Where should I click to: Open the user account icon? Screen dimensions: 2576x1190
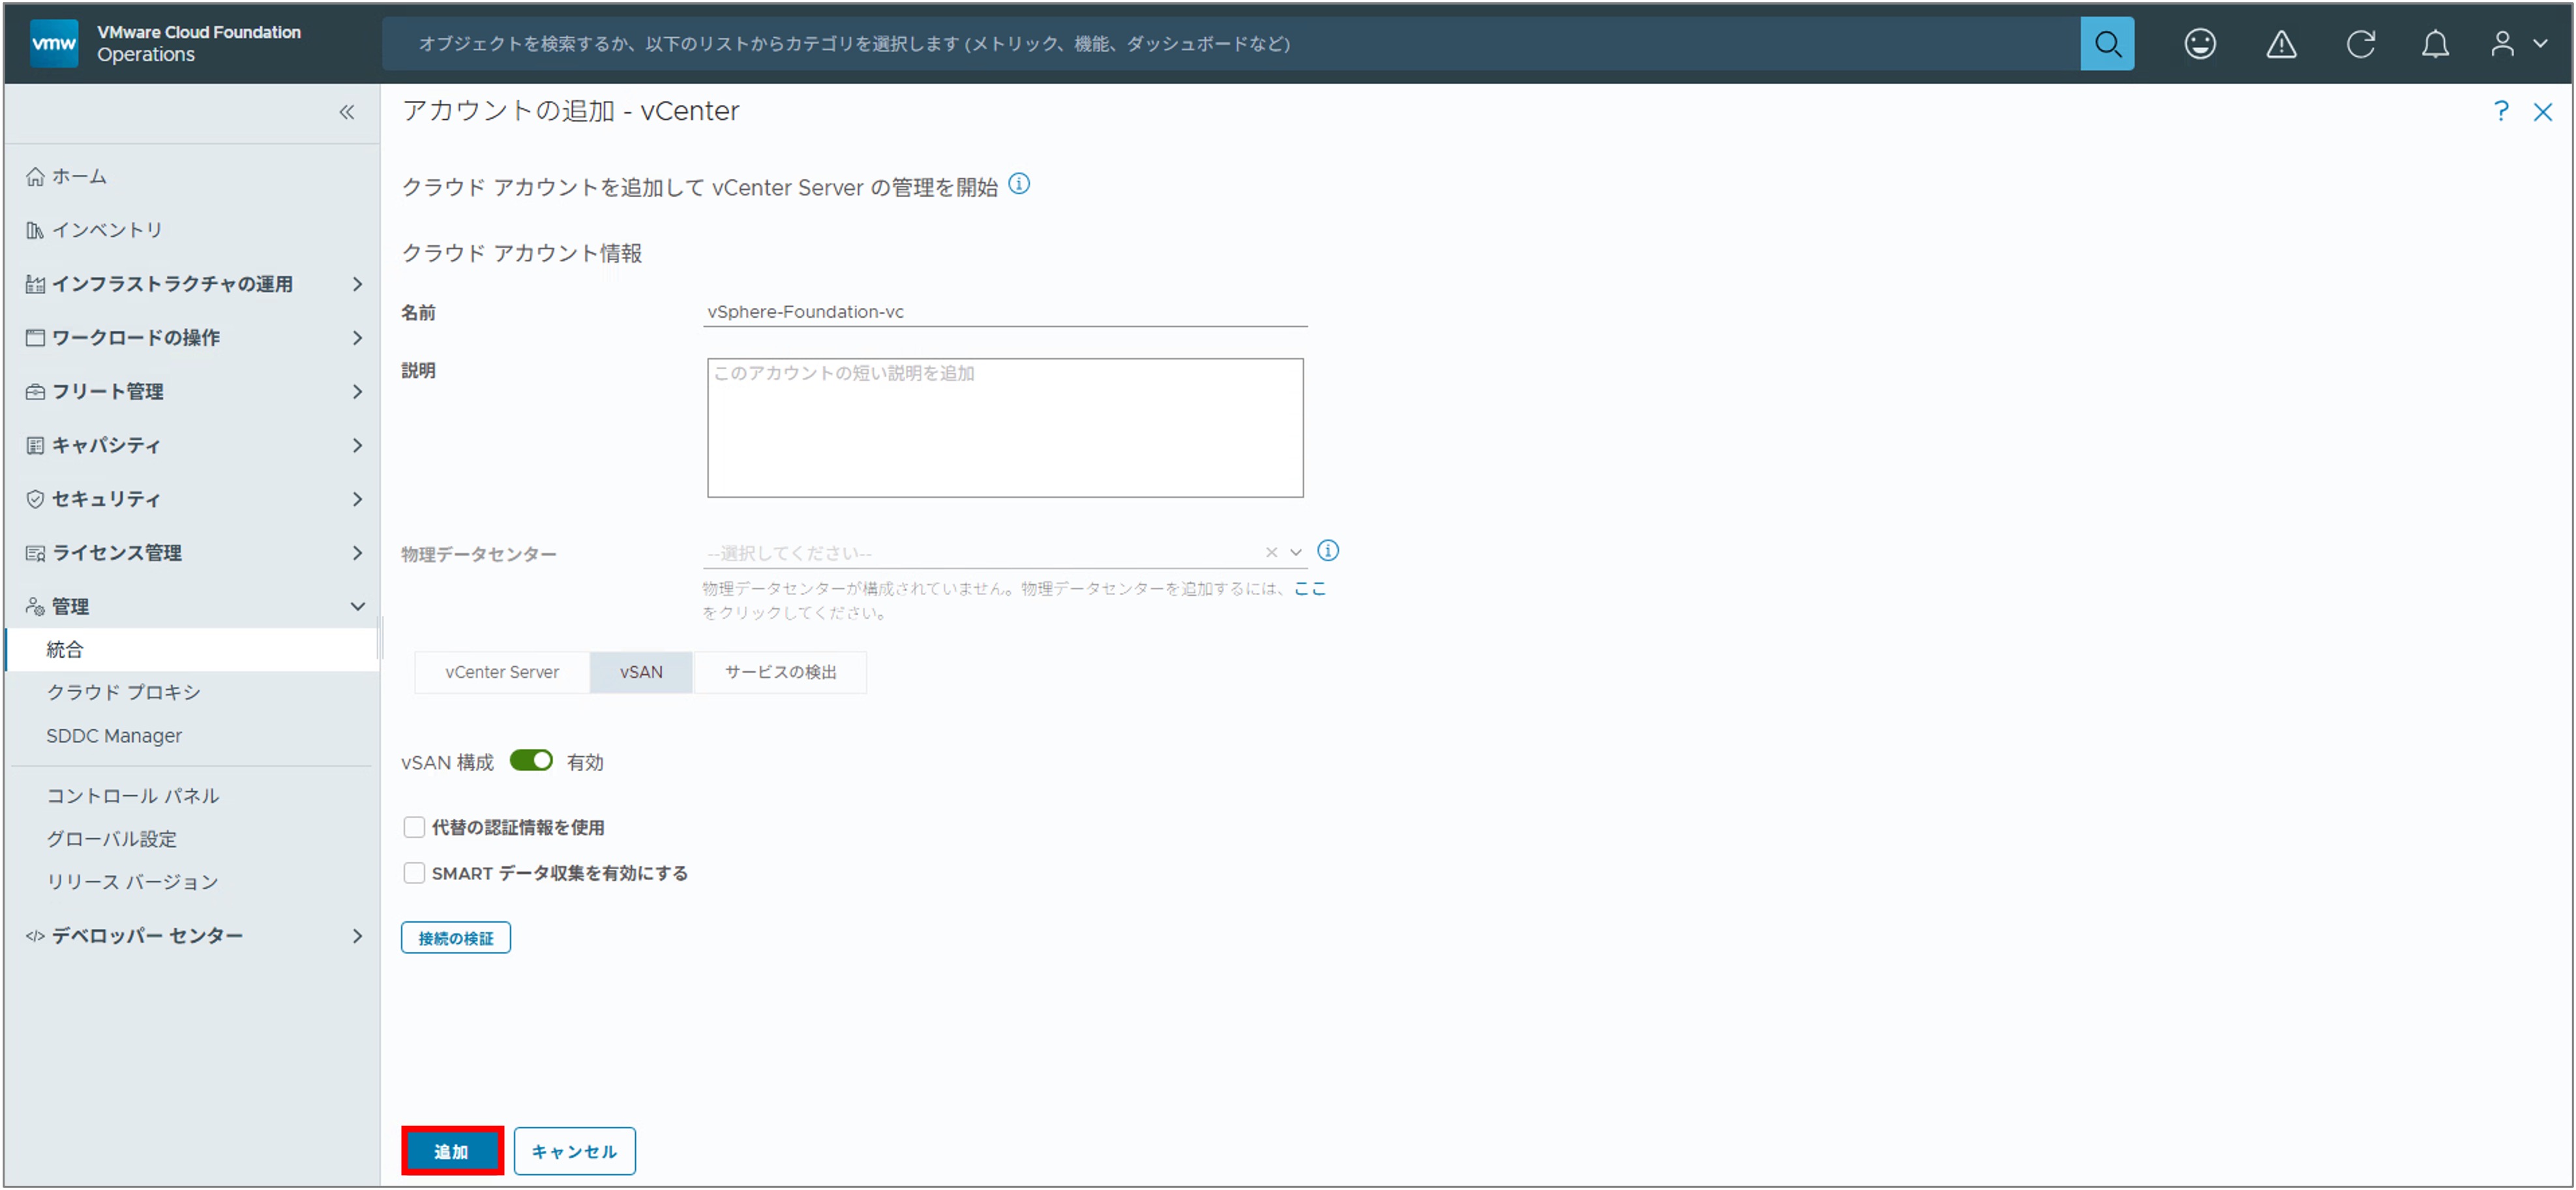coord(2502,43)
